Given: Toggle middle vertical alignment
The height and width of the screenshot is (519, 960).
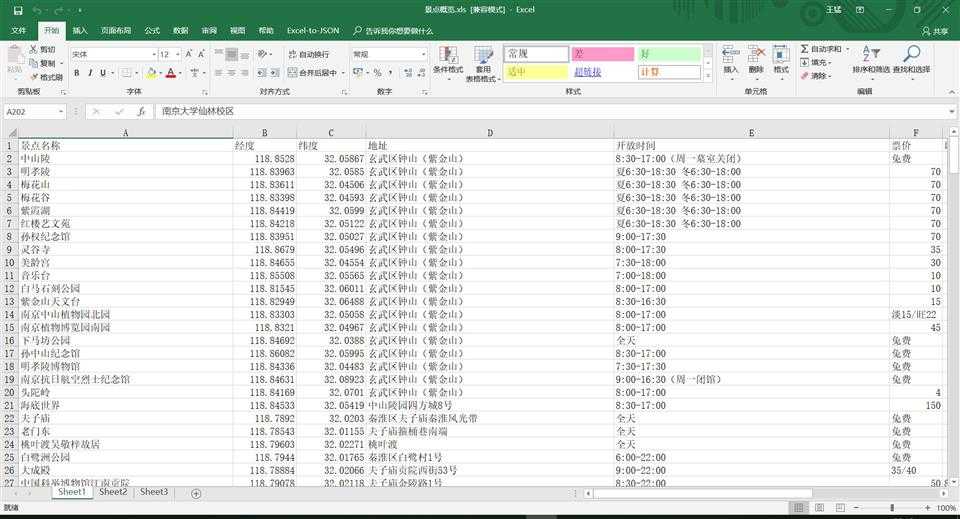Looking at the screenshot, I should coord(231,55).
